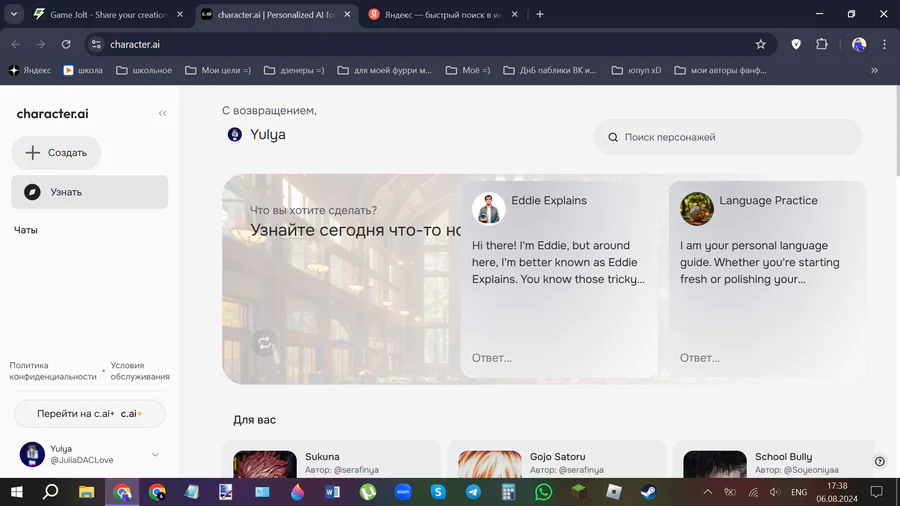Open the дзенеры bookmarks folder
Image resolution: width=900 pixels, height=506 pixels.
click(294, 70)
